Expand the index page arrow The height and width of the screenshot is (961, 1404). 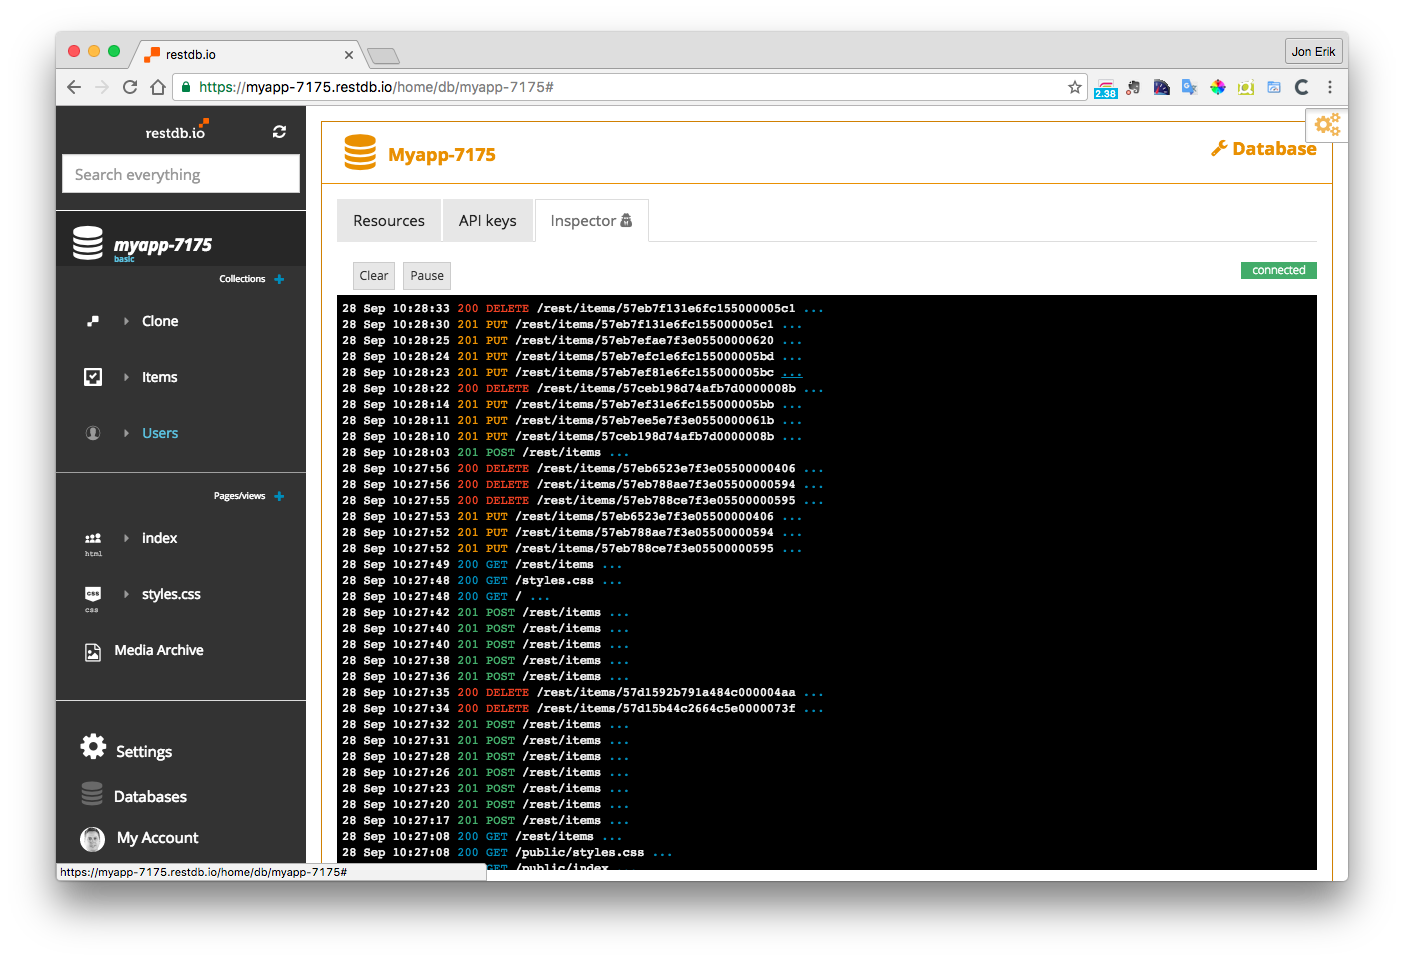click(x=126, y=538)
